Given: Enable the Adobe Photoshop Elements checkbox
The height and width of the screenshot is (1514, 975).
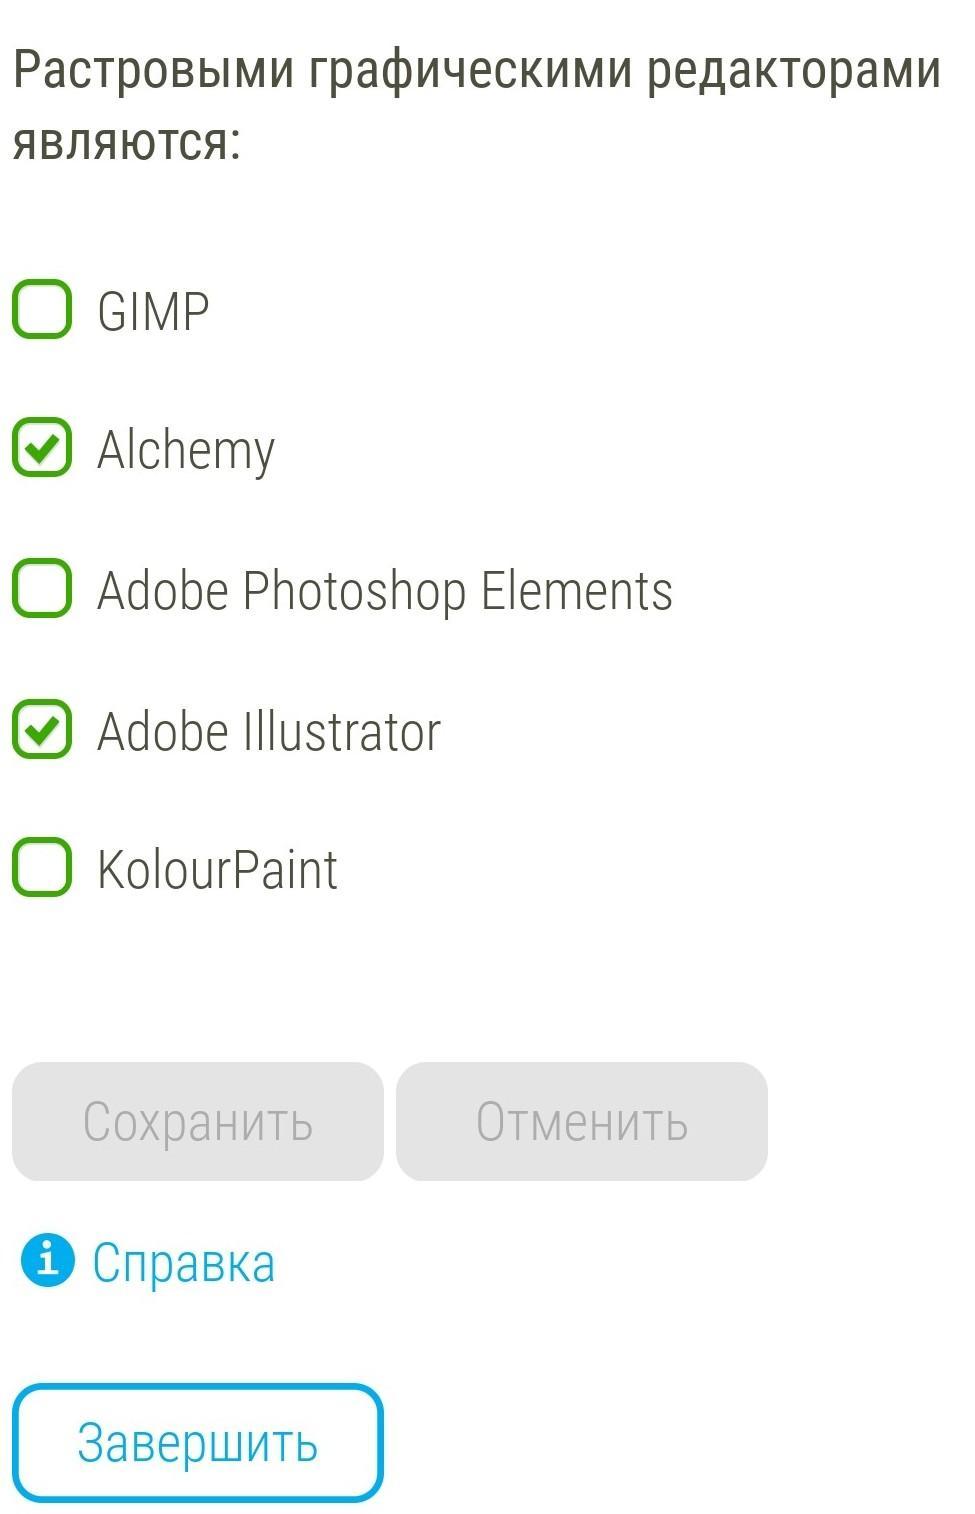Looking at the screenshot, I should point(42,588).
